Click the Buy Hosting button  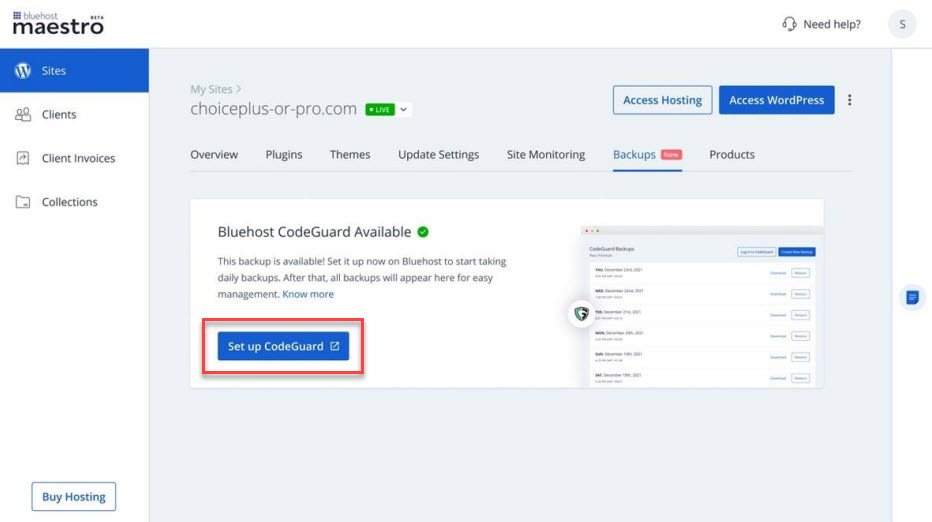tap(74, 496)
